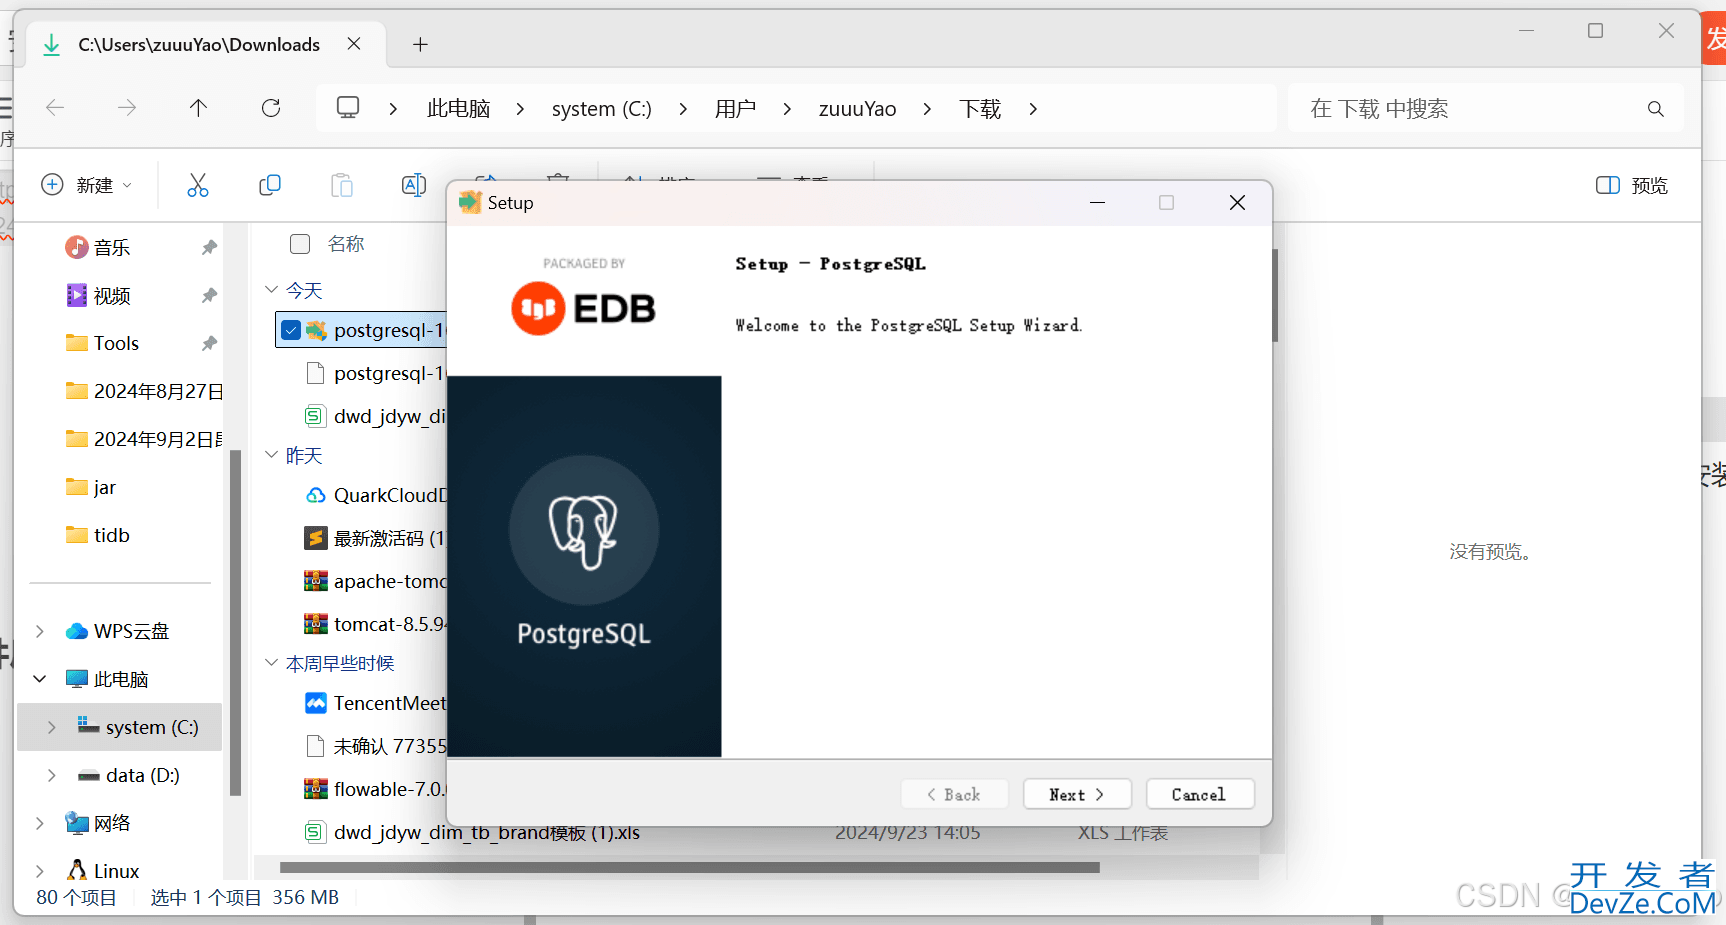Go up one folder level
1726x925 pixels.
tap(199, 108)
